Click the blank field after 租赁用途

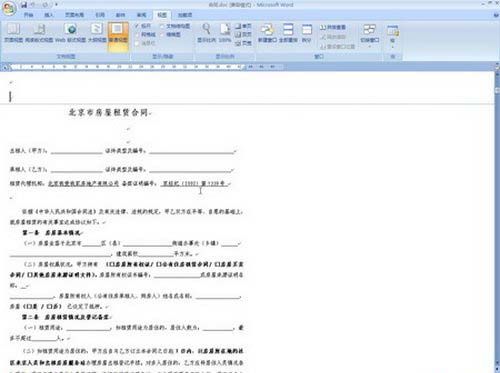(x=89, y=328)
